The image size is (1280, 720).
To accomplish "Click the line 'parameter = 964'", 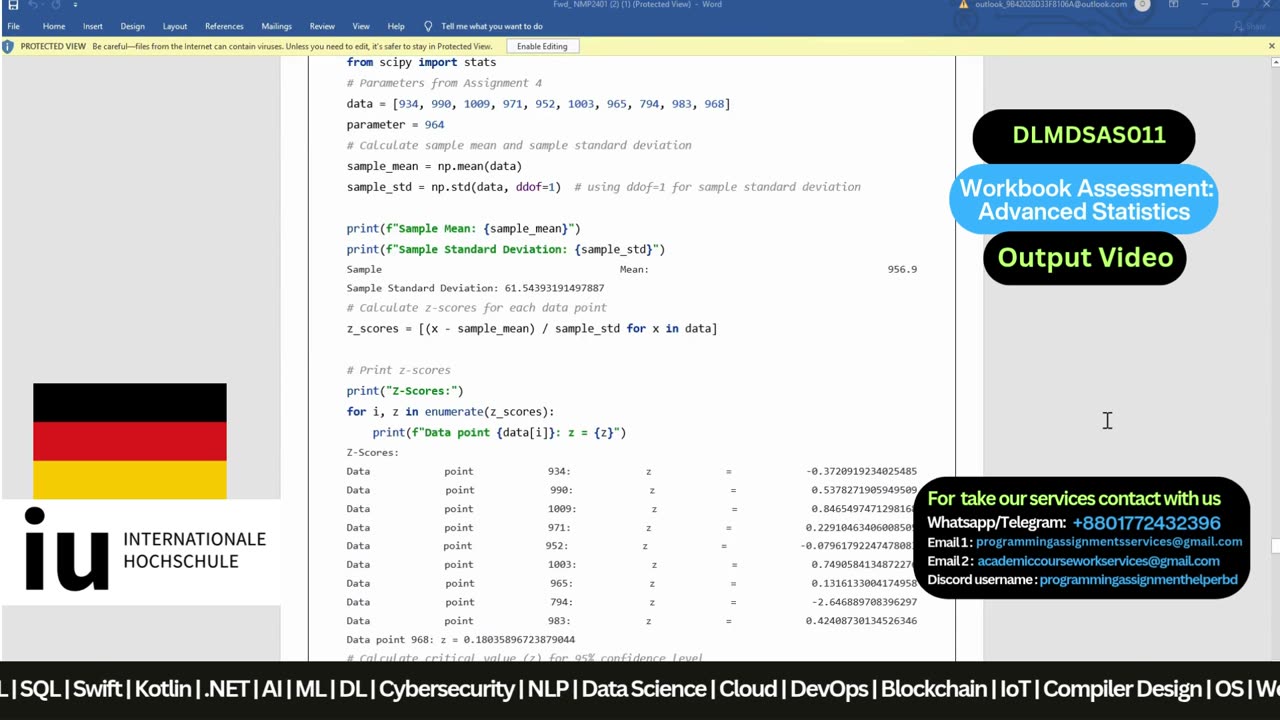I will 395,125.
